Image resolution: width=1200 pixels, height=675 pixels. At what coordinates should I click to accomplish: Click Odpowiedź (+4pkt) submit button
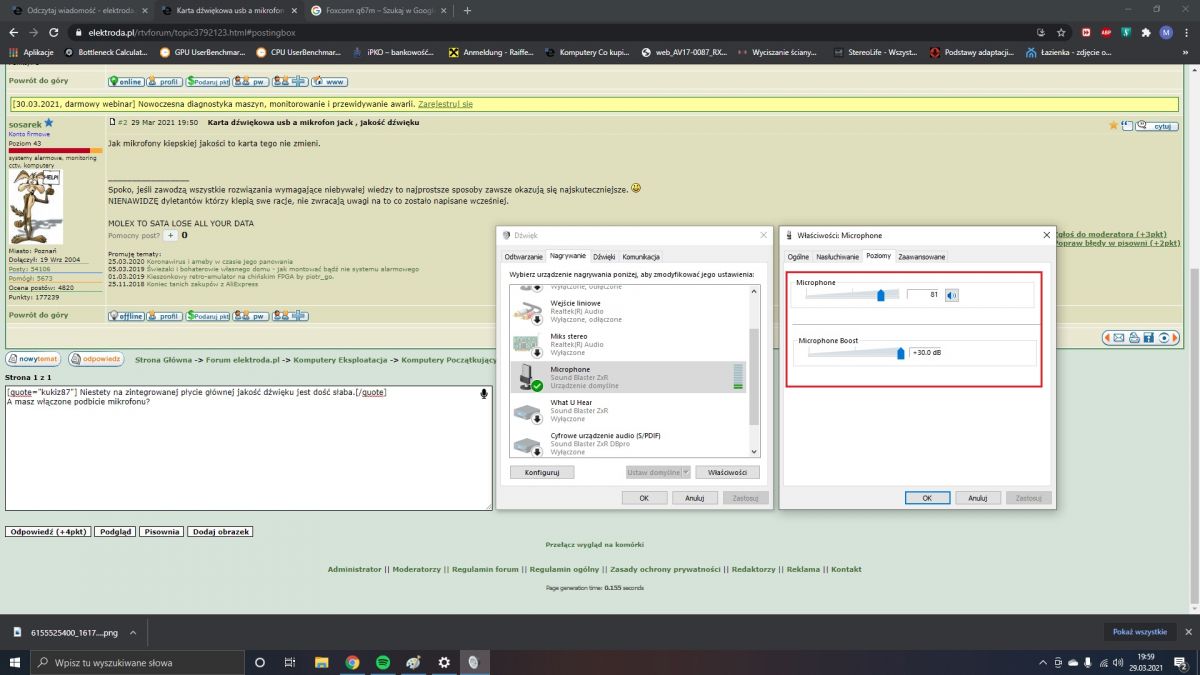click(48, 532)
